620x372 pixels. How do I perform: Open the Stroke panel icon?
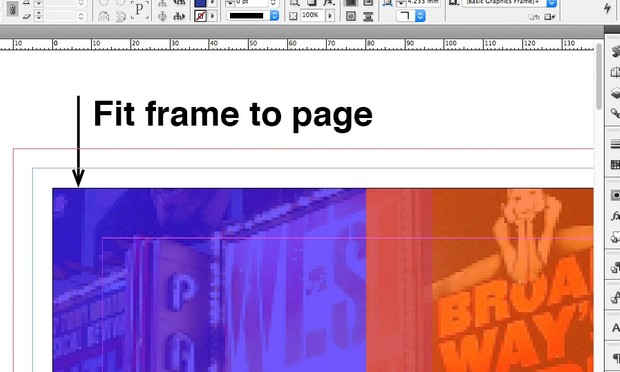tap(615, 144)
